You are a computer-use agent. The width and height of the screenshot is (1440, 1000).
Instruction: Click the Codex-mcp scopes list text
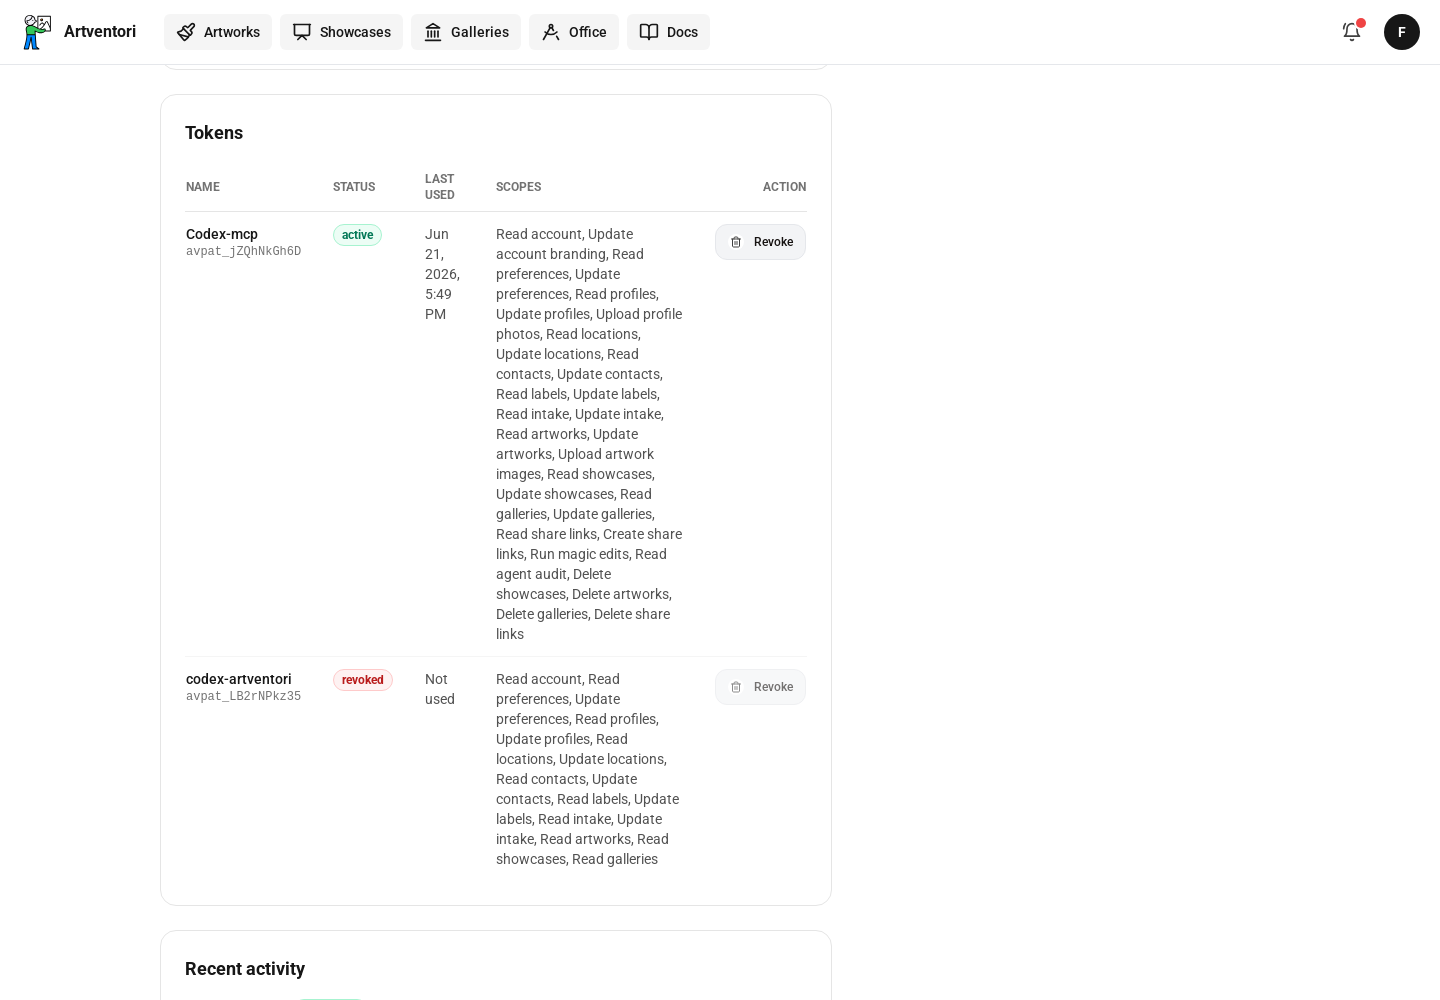click(x=589, y=434)
